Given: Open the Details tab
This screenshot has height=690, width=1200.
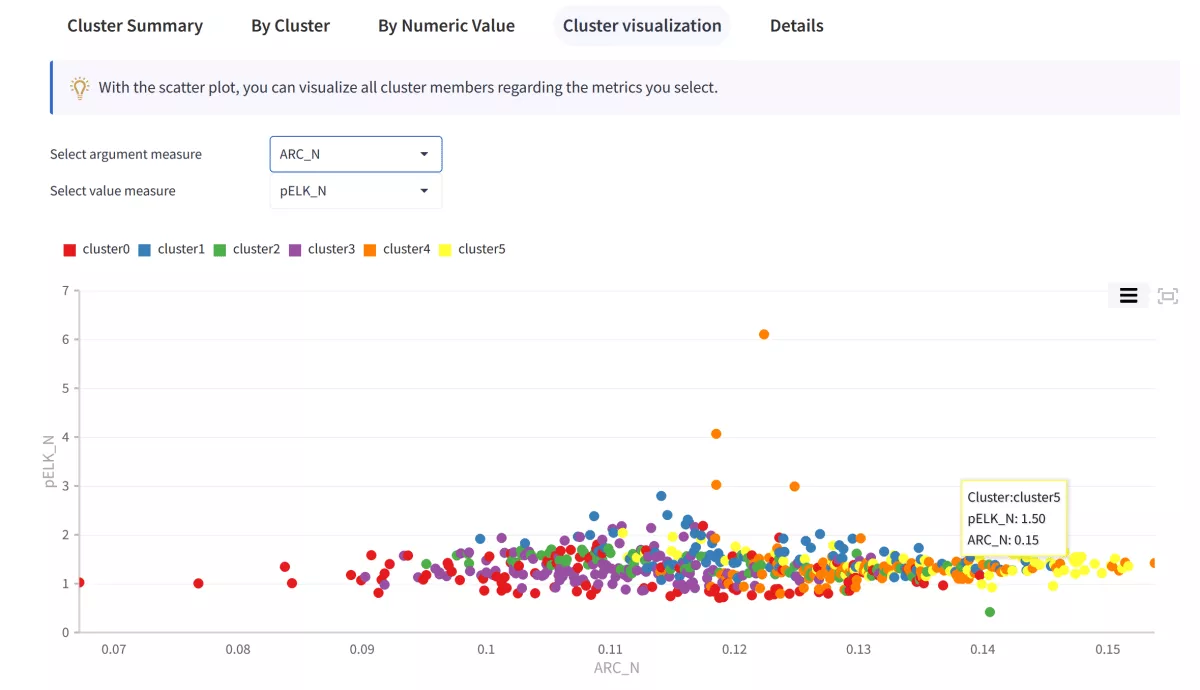Looking at the screenshot, I should (796, 25).
